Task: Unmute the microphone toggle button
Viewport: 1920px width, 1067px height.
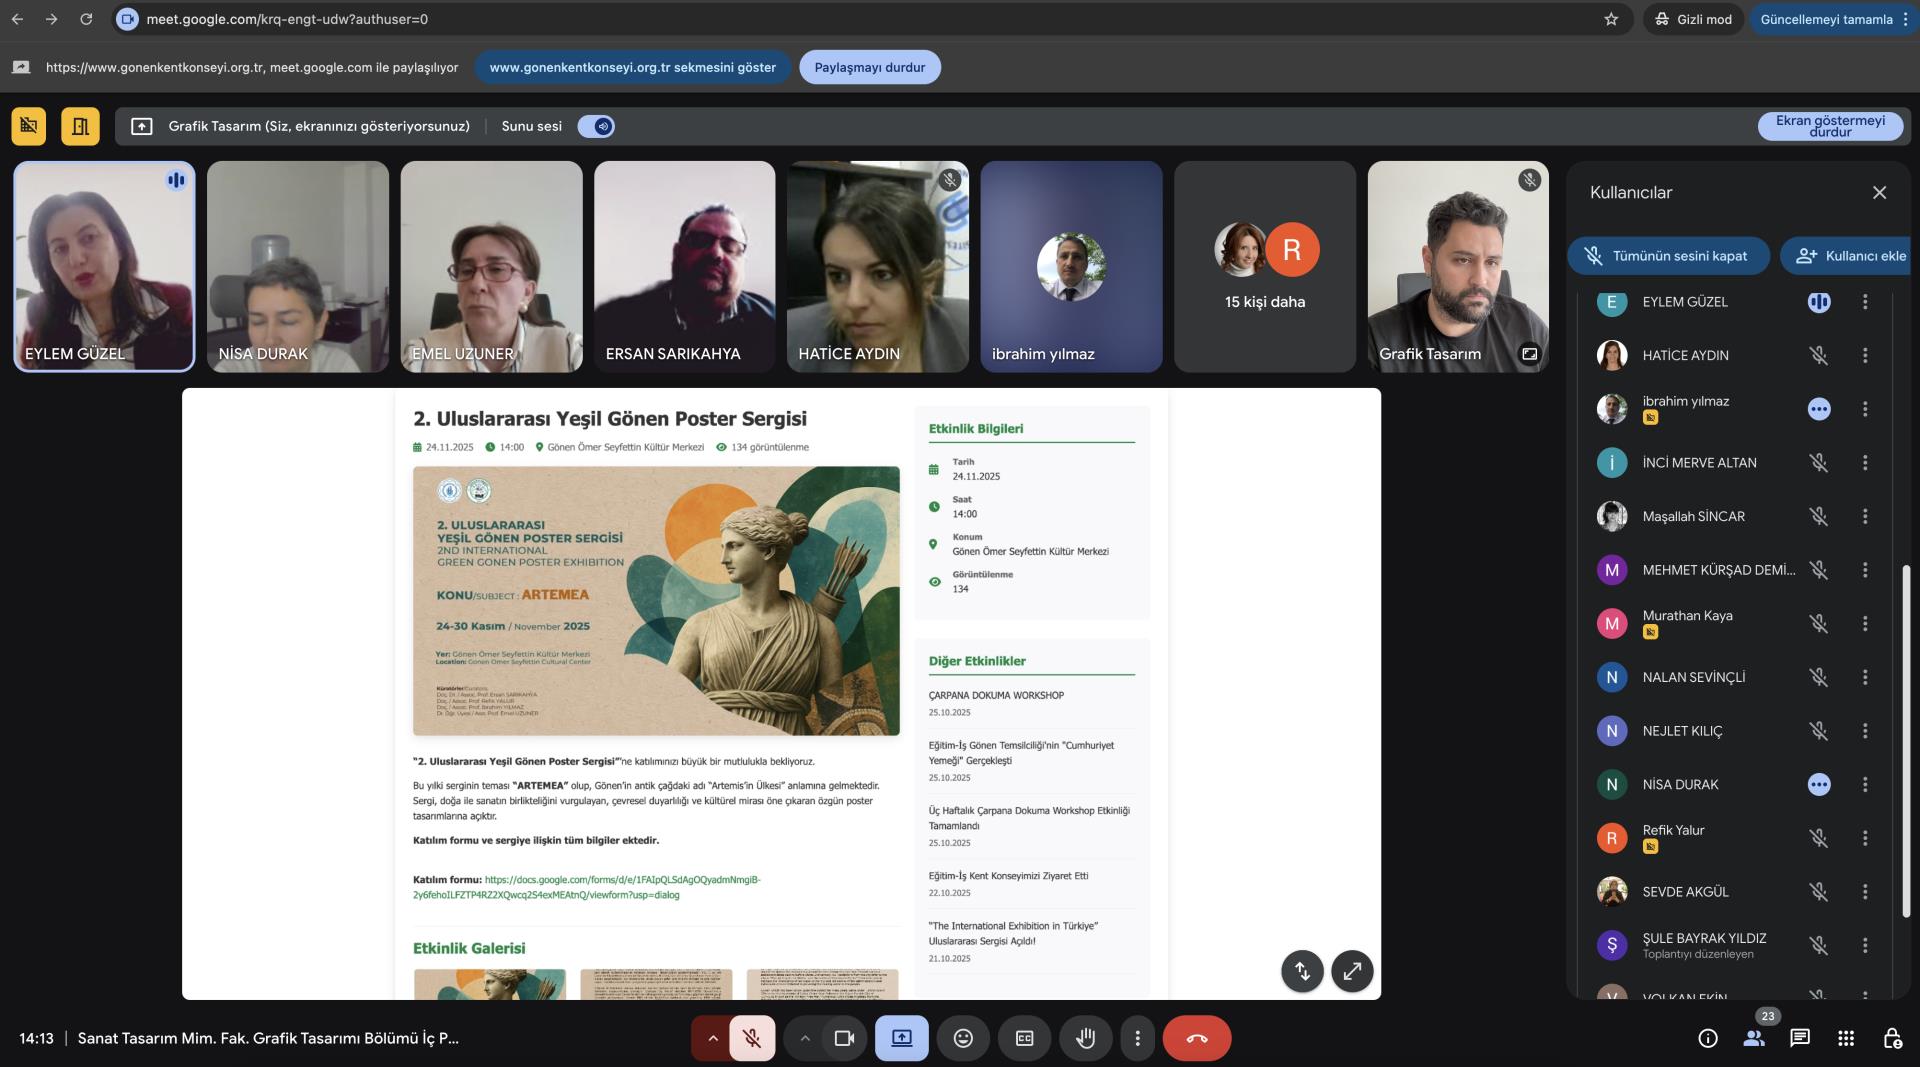Action: [752, 1038]
